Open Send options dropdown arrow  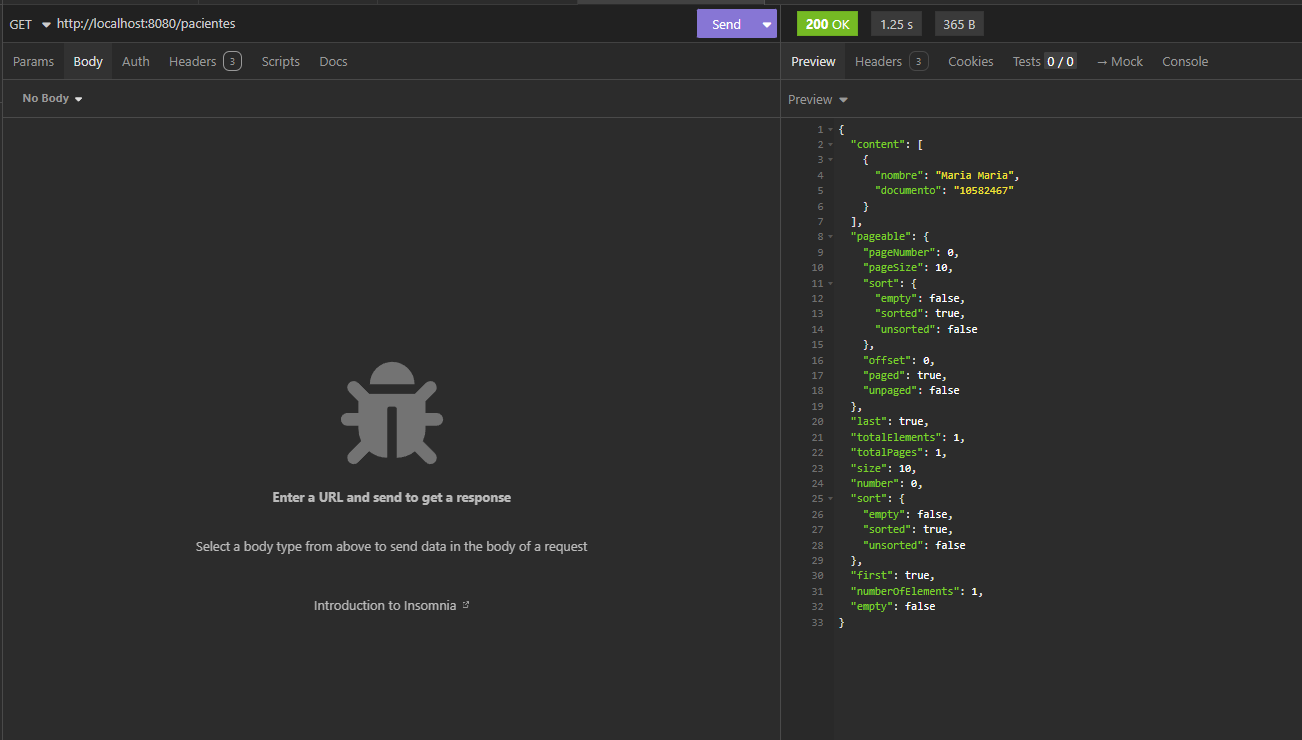[x=767, y=24]
